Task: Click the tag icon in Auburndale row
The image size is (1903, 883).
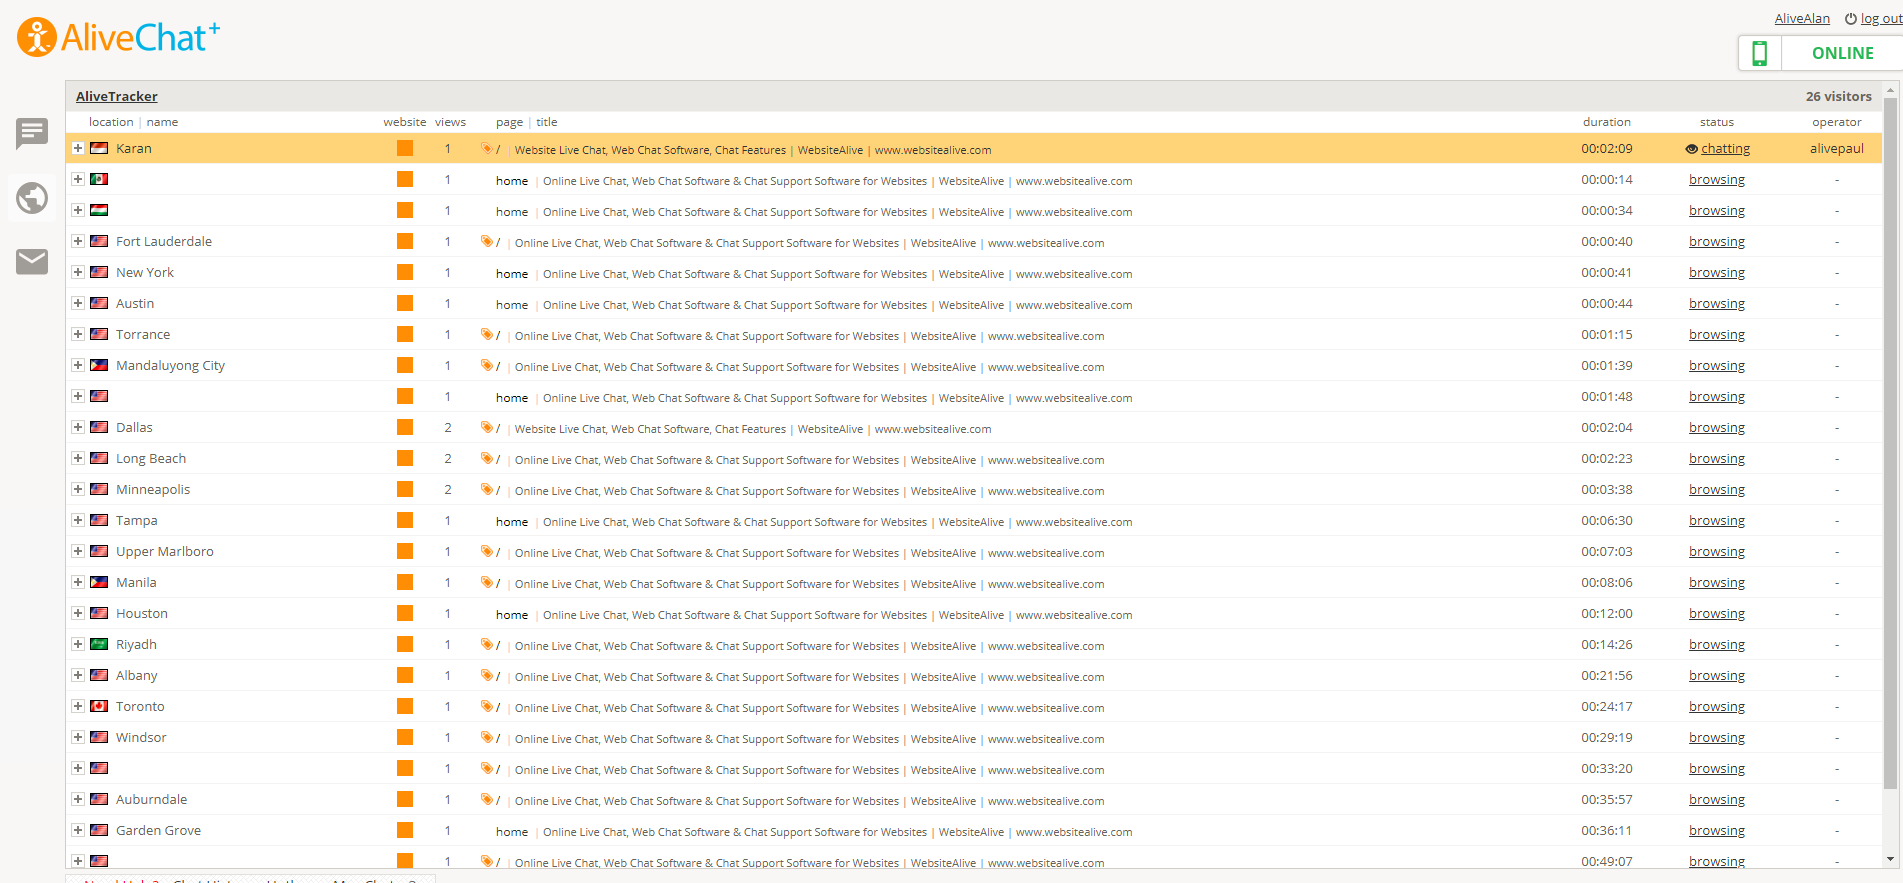Action: tap(487, 799)
